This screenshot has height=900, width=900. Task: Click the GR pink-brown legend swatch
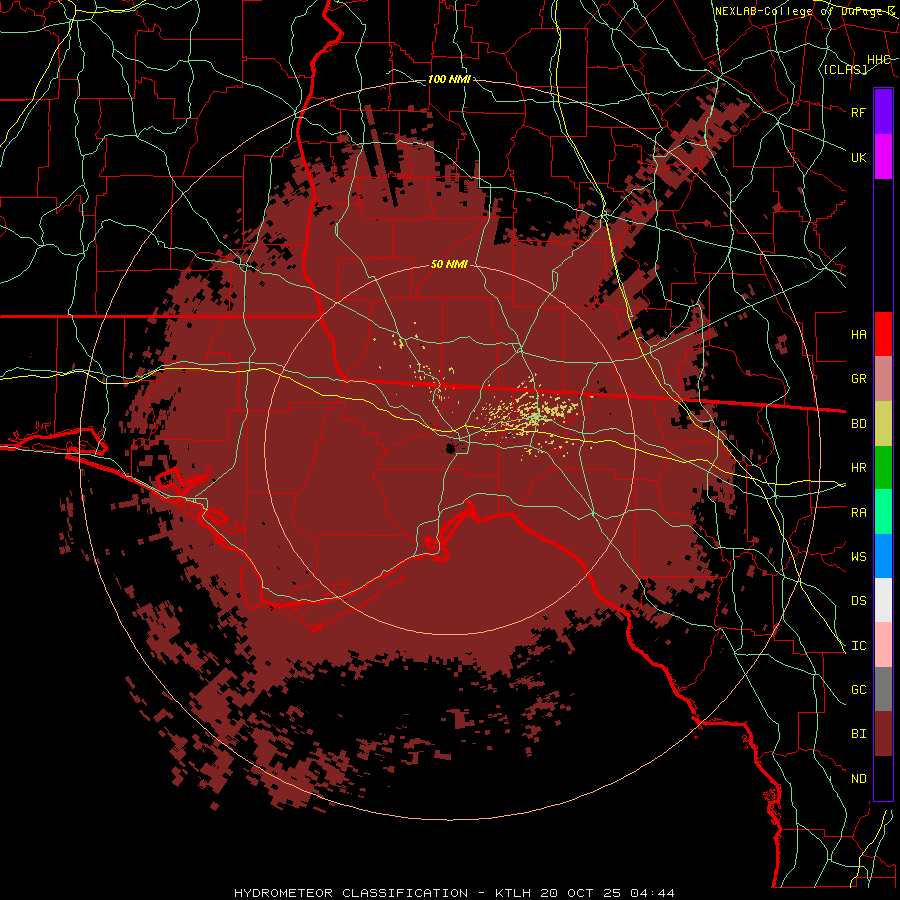point(883,378)
